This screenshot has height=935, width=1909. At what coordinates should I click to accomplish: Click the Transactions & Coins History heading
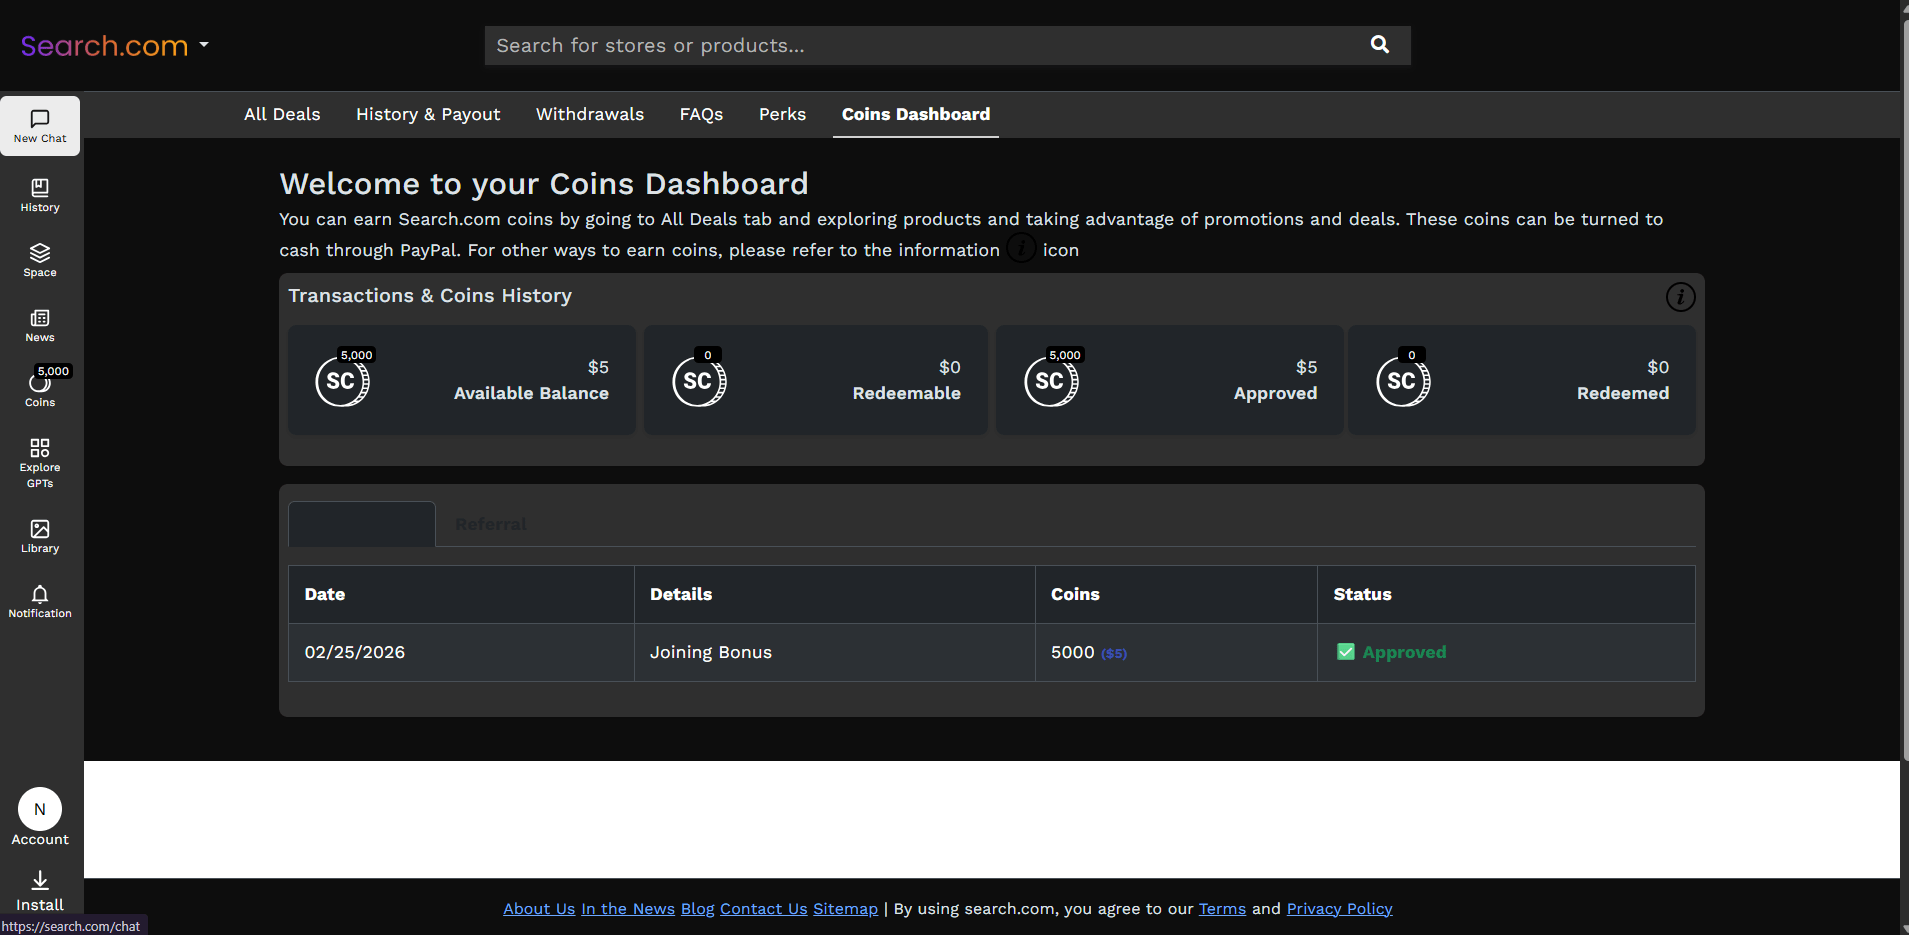[x=430, y=296]
